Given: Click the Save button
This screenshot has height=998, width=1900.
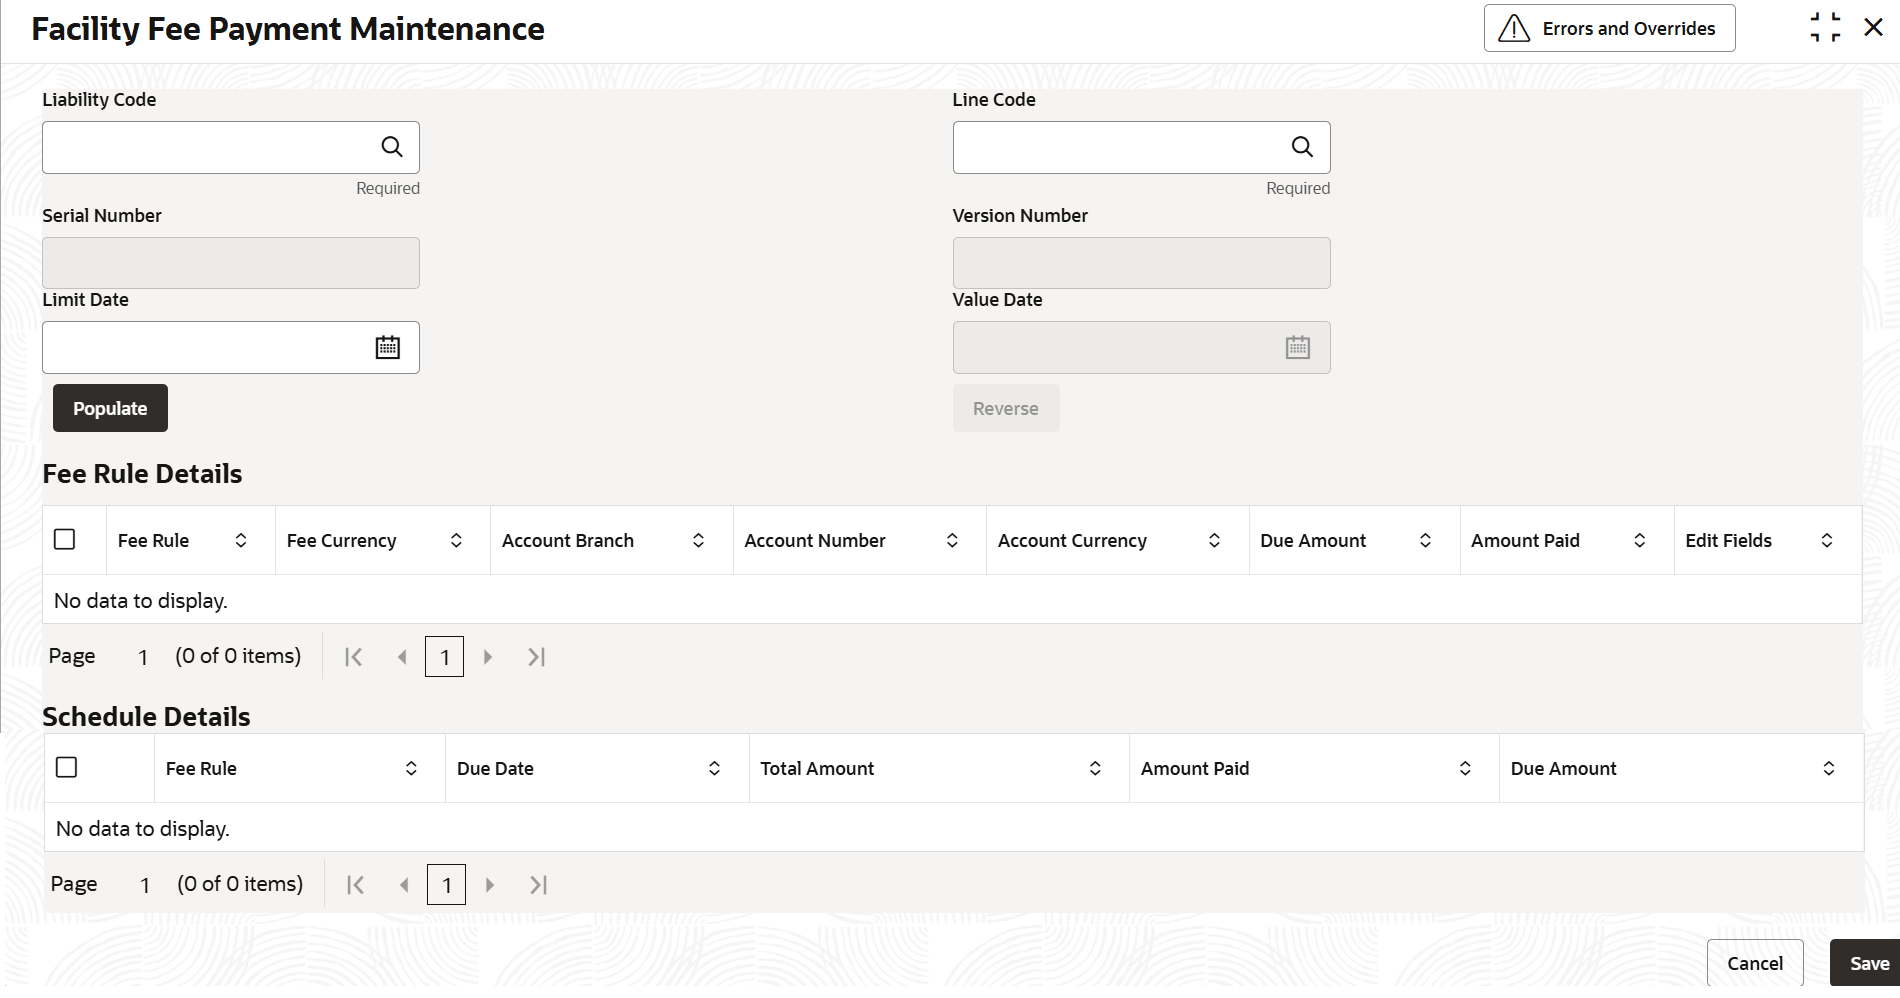Looking at the screenshot, I should point(1868,963).
